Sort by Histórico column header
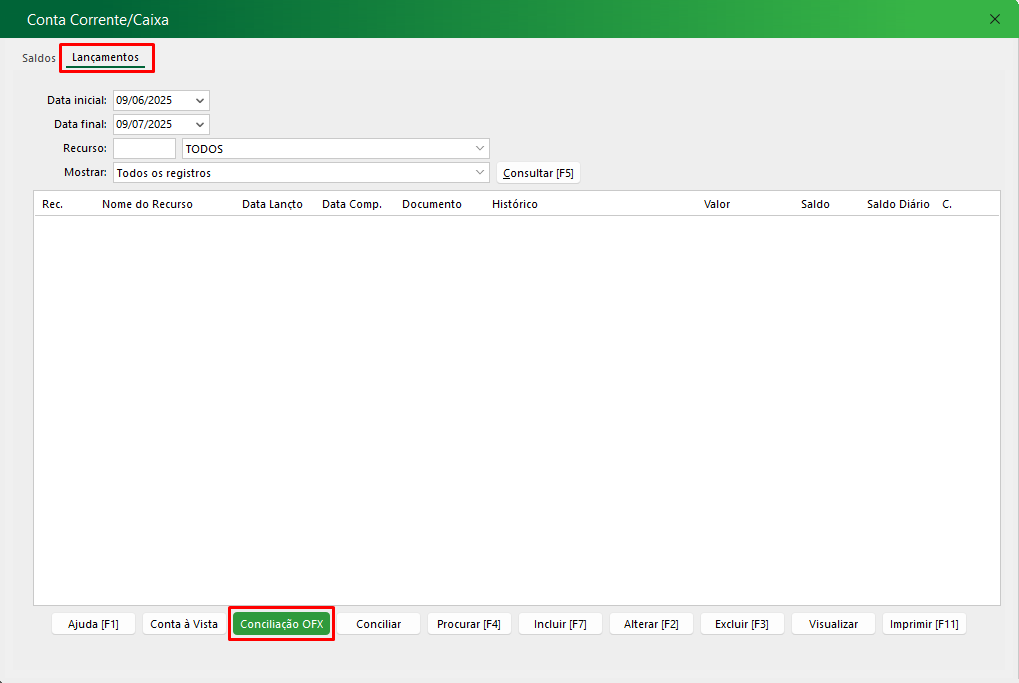Viewport: 1019px width, 683px height. coord(515,204)
